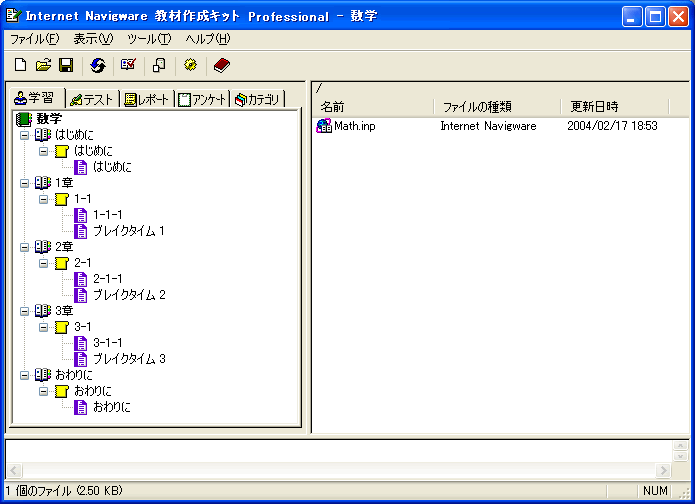Screen dimensions: 695x504
Task: Select the 学習 tab
Action: (x=37, y=98)
